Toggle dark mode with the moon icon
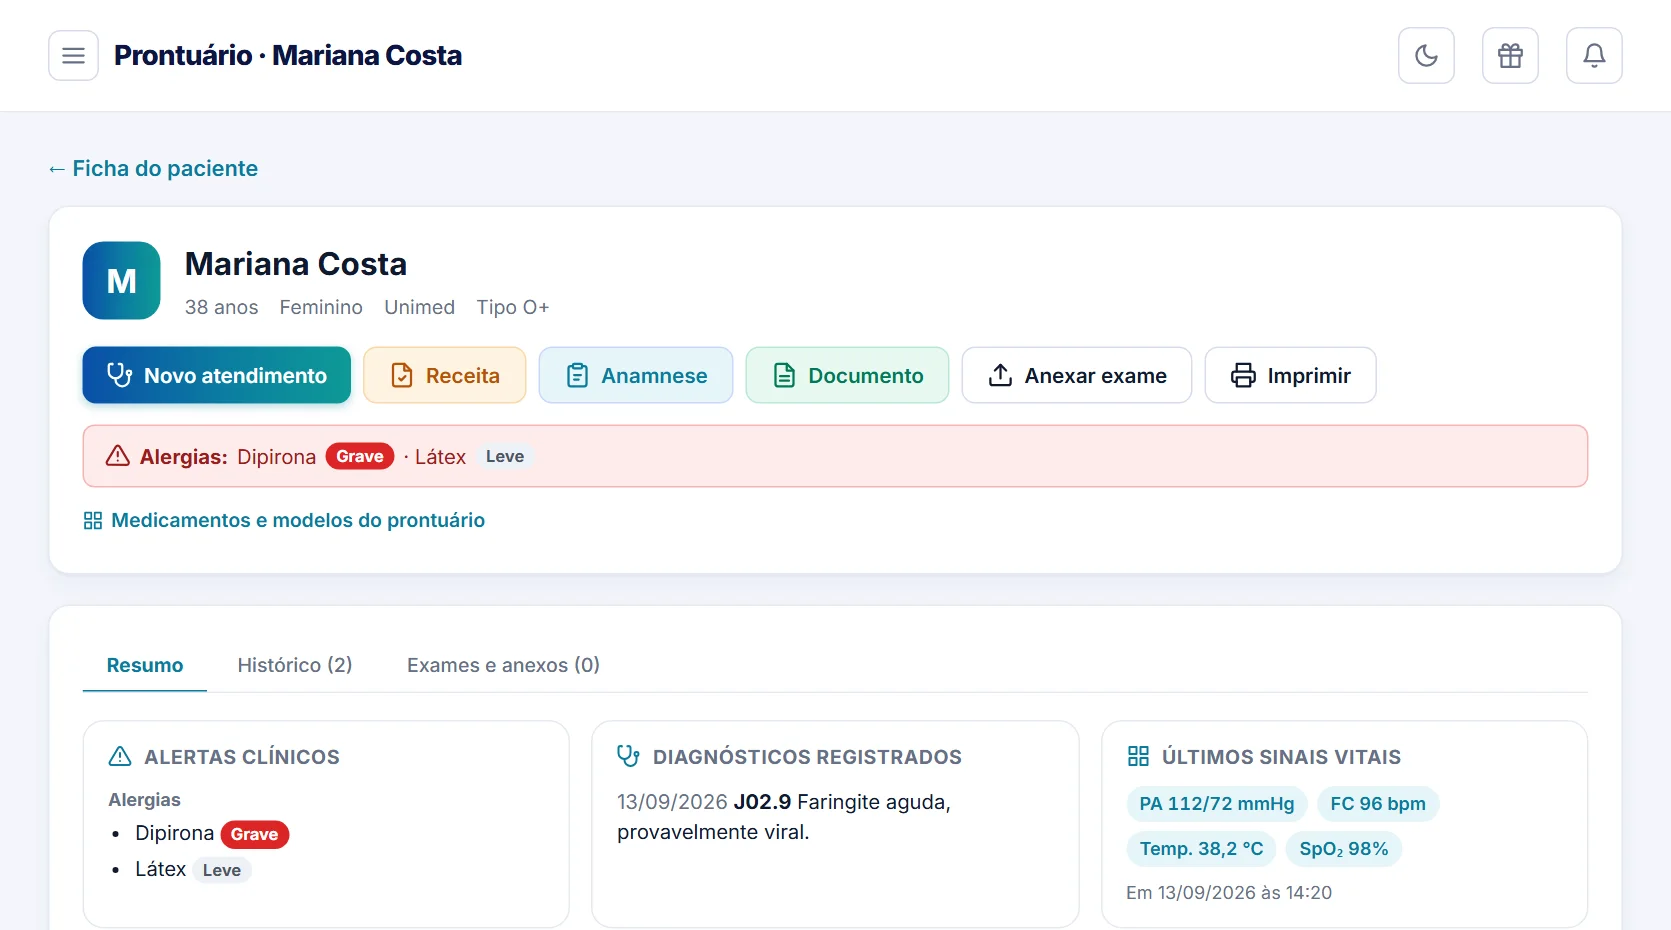This screenshot has width=1671, height=930. click(1426, 55)
